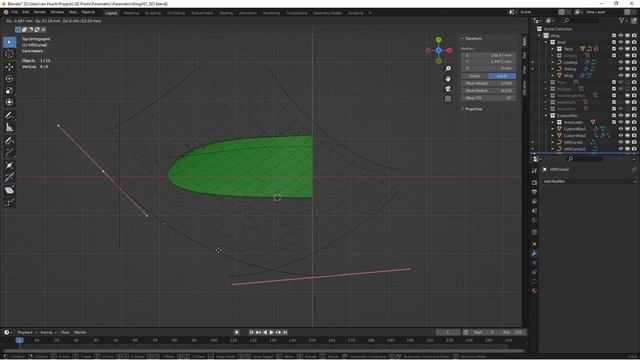
Task: Click the Mean Radius slider
Action: coord(489,91)
